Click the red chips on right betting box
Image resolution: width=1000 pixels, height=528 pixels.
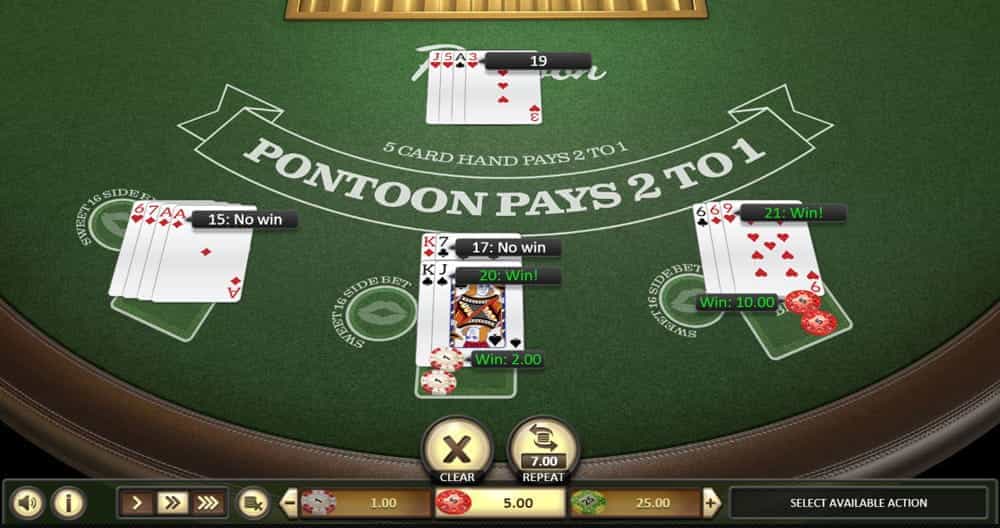(x=809, y=312)
